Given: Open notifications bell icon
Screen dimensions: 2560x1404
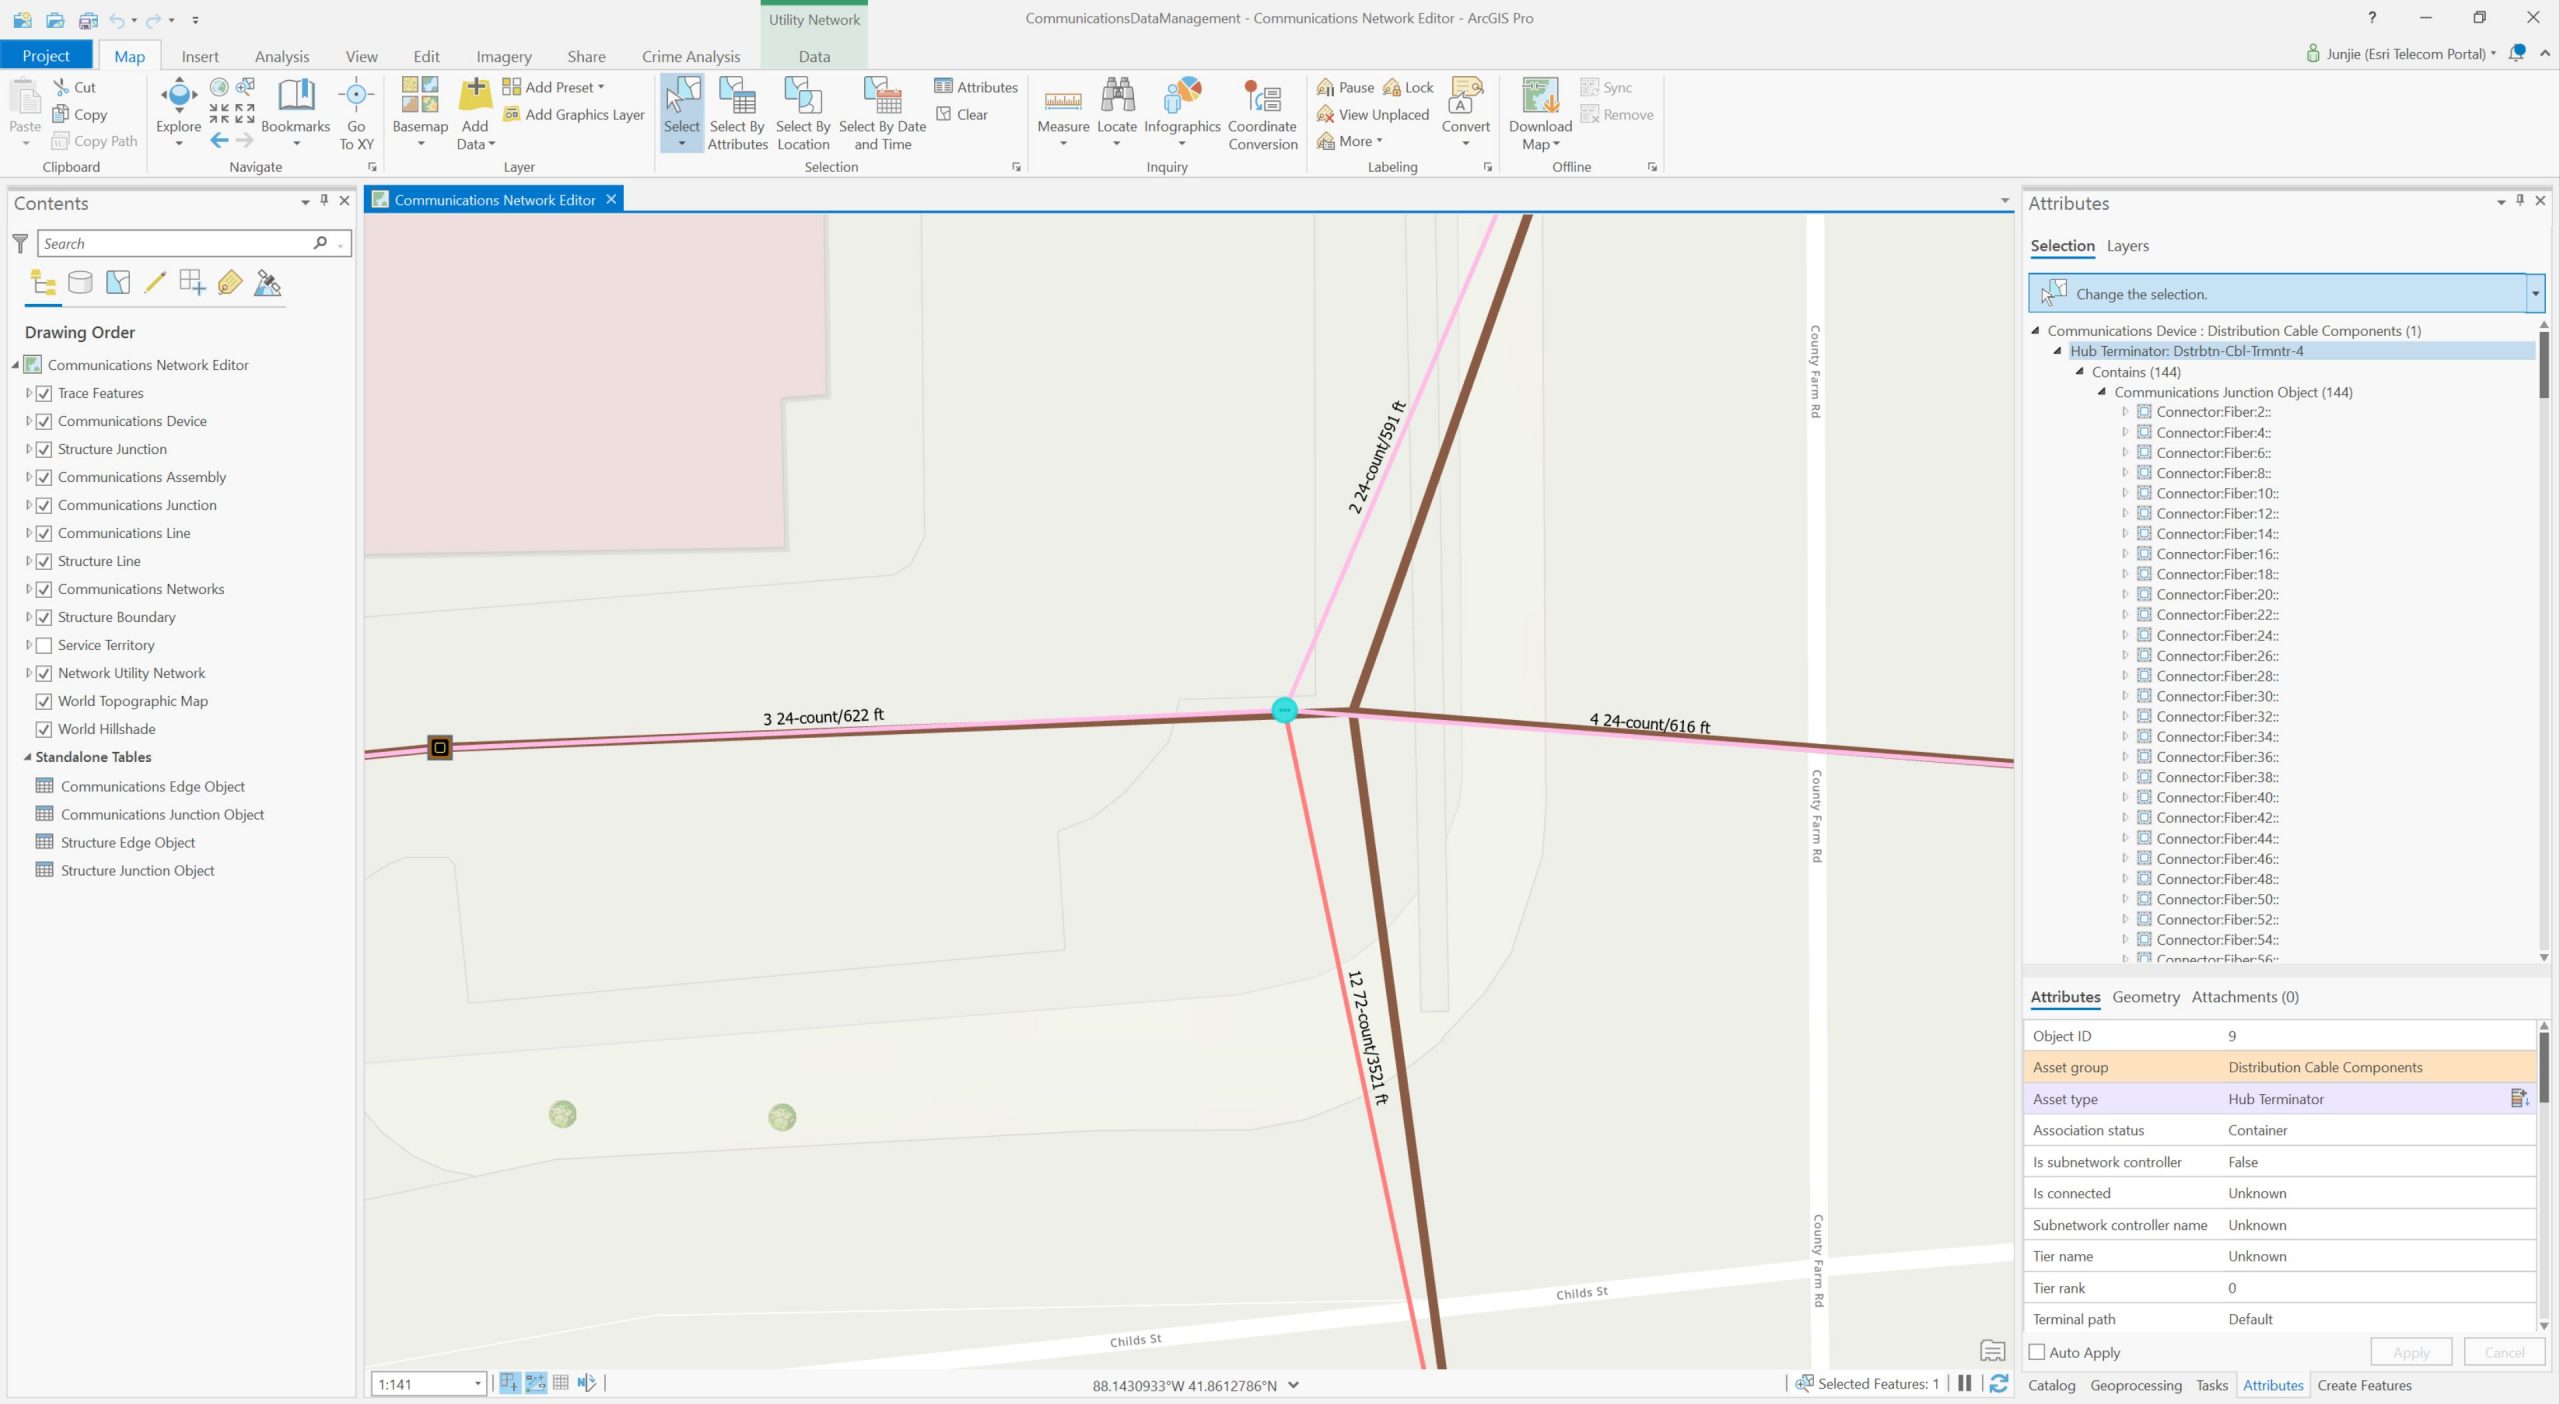Looking at the screenshot, I should click(2516, 53).
